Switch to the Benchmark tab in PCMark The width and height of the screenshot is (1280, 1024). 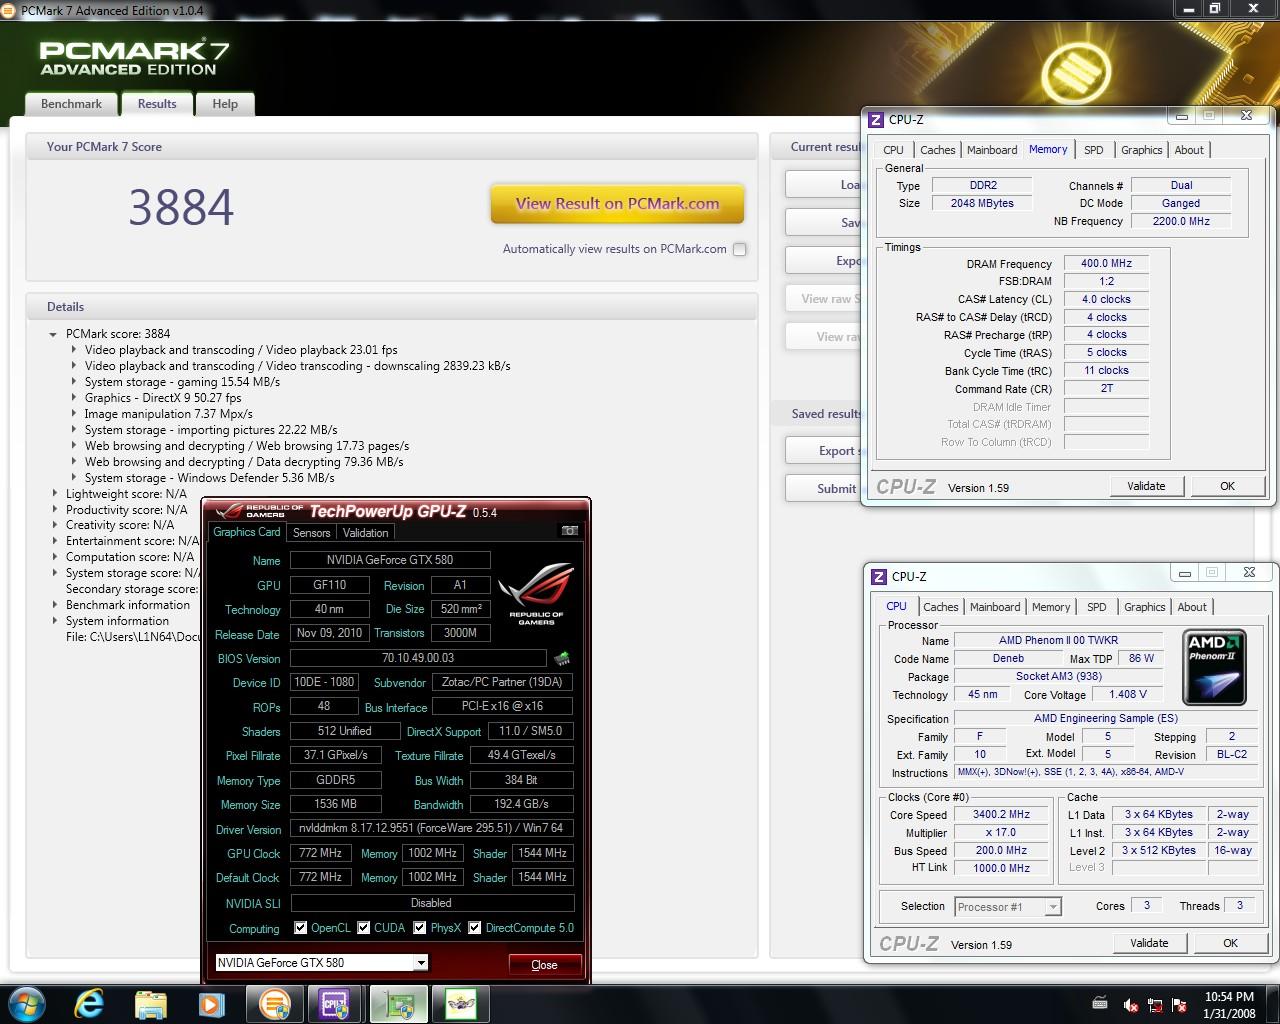coord(71,104)
